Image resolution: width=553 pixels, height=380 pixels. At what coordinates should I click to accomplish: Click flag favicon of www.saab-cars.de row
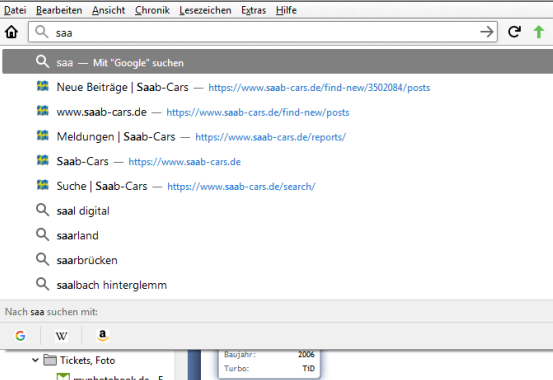(x=43, y=111)
